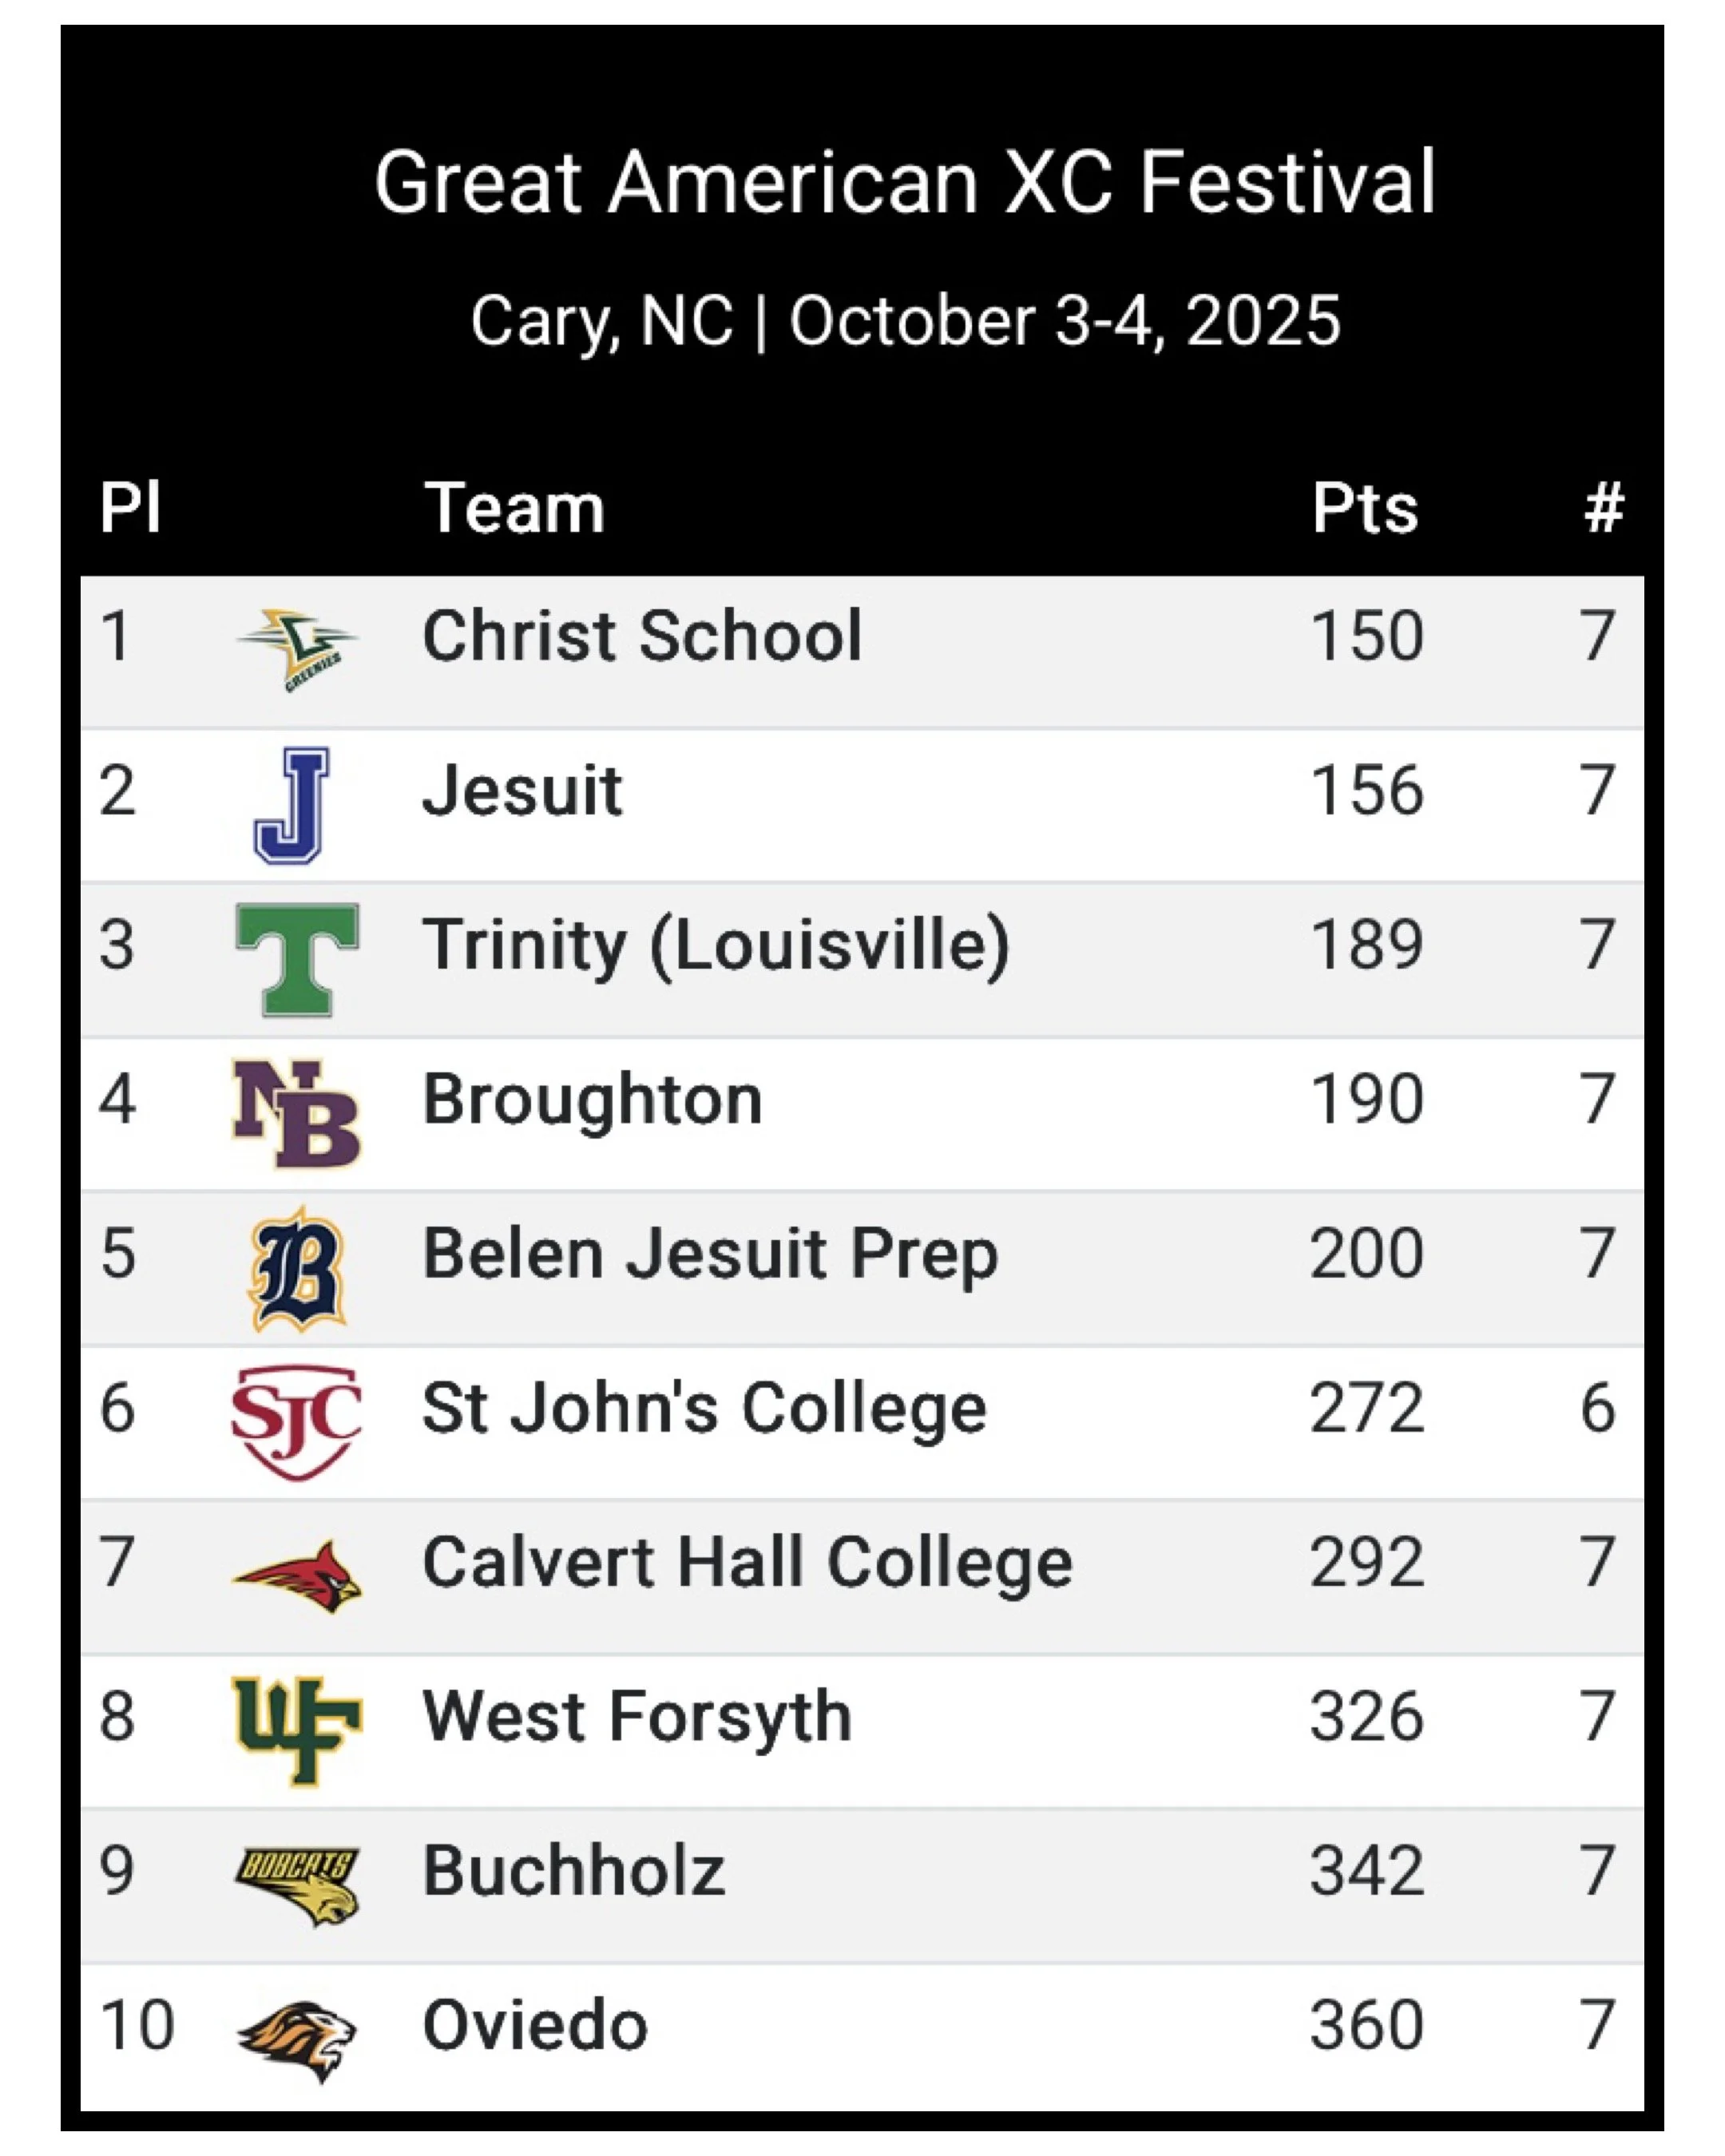This screenshot has width=1725, height=2156.
Task: Click the Pts column header
Action: (1365, 508)
